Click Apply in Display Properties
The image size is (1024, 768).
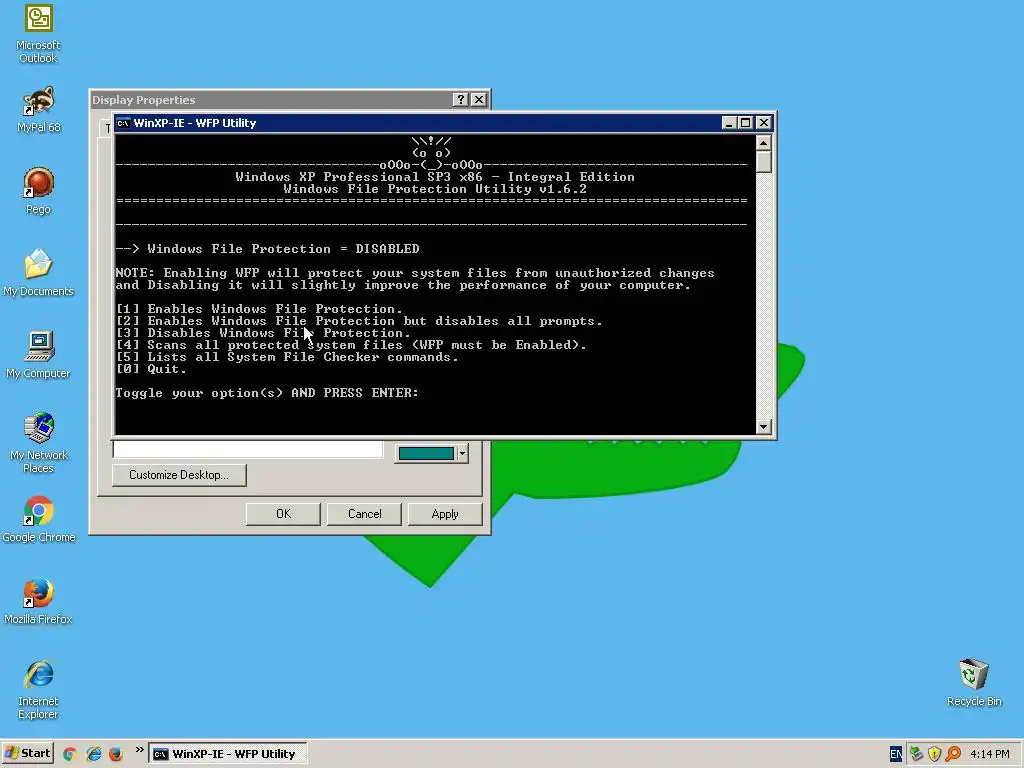(445, 514)
